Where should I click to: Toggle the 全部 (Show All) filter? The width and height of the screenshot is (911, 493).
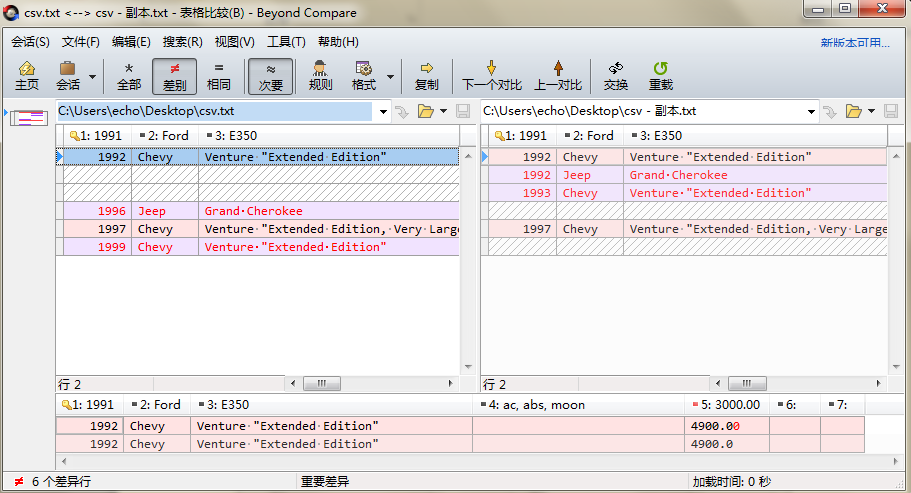point(129,75)
